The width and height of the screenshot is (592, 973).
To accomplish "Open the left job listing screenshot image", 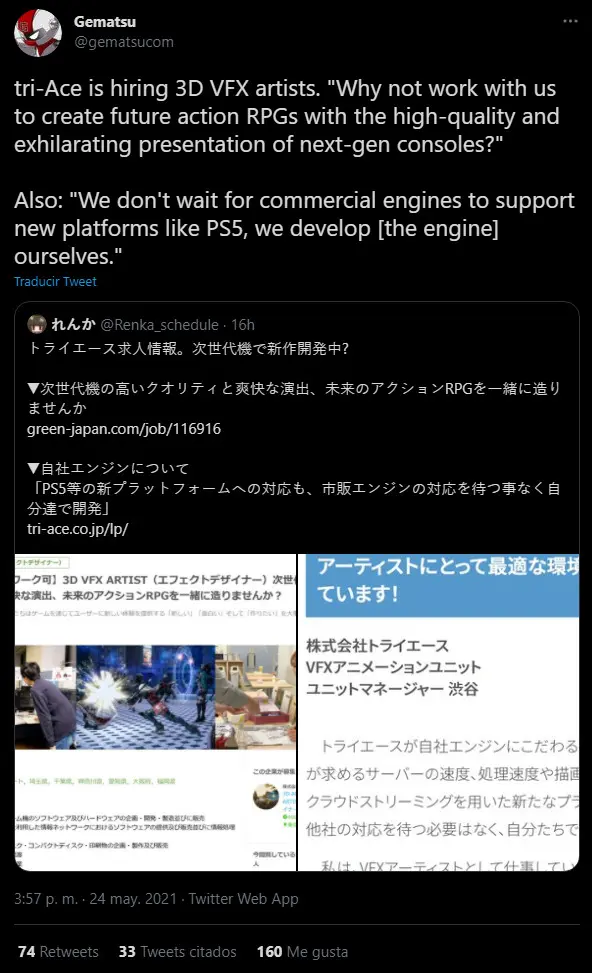I will (155, 712).
